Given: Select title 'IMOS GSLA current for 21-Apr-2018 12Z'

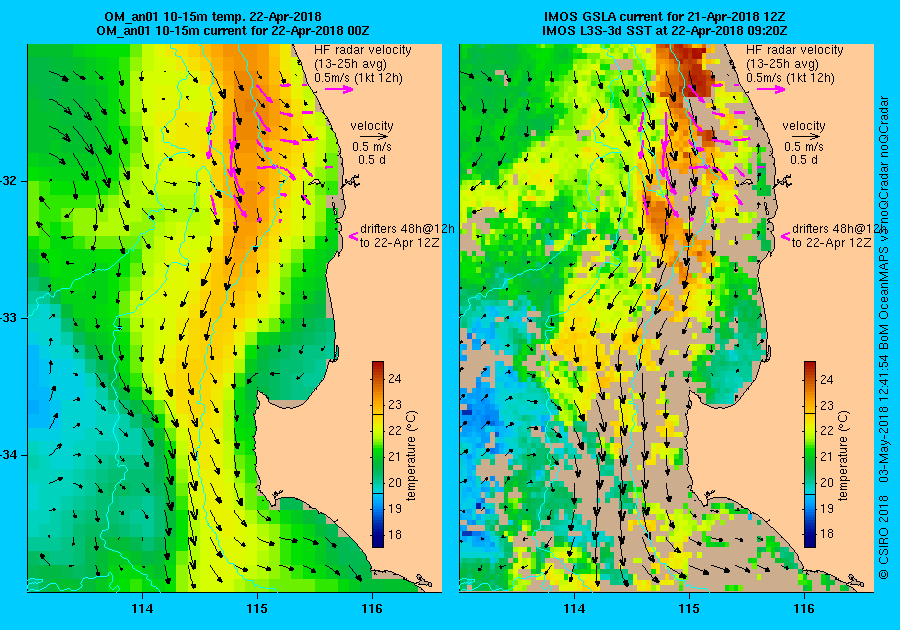Looking at the screenshot, I should (x=665, y=17).
